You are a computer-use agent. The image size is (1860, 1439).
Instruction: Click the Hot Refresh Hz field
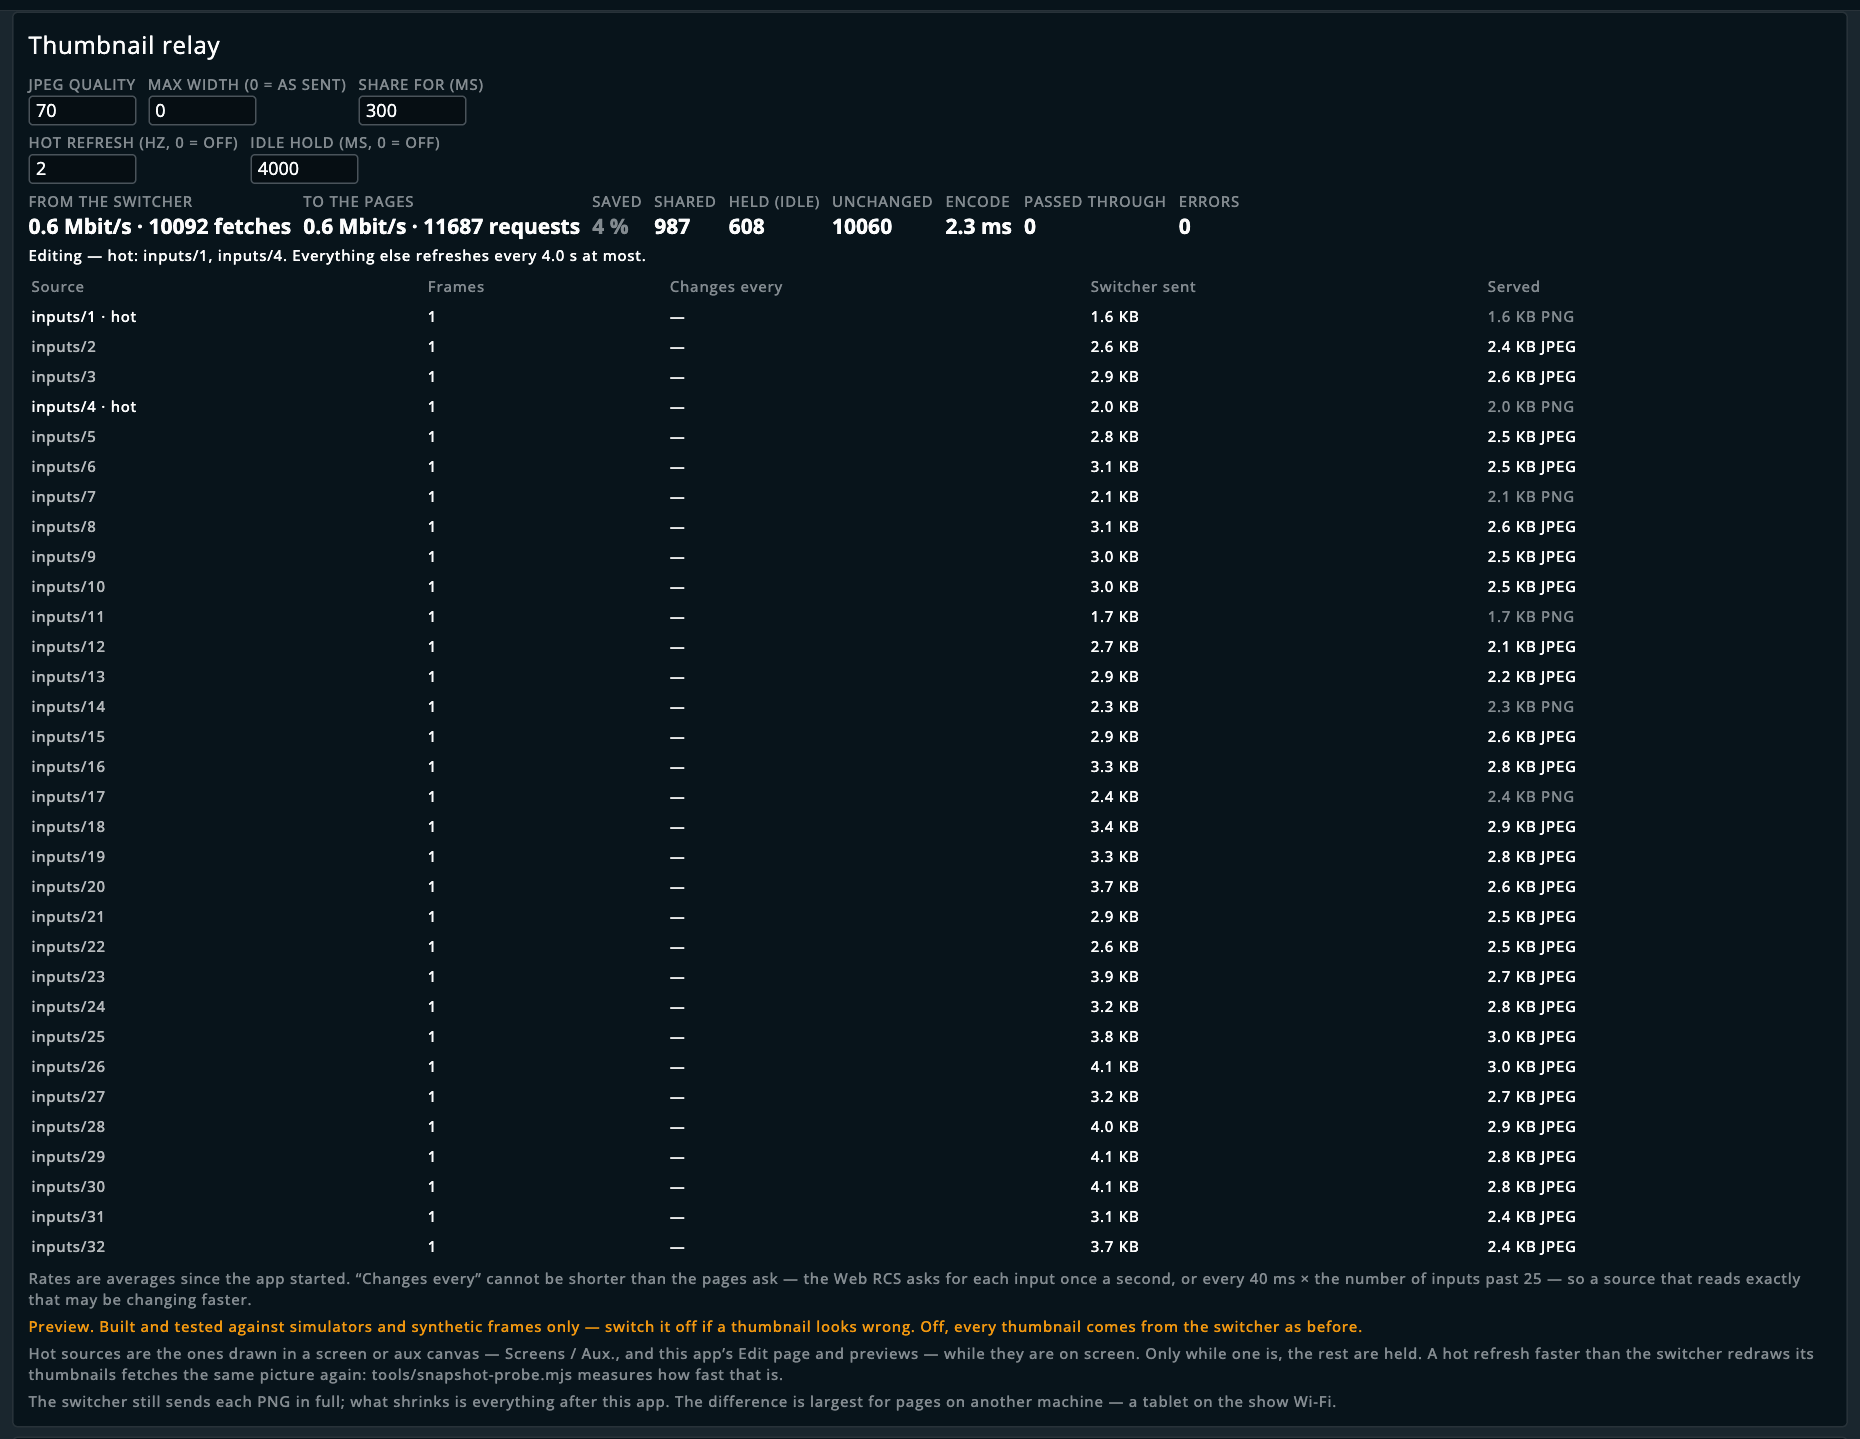coord(82,169)
